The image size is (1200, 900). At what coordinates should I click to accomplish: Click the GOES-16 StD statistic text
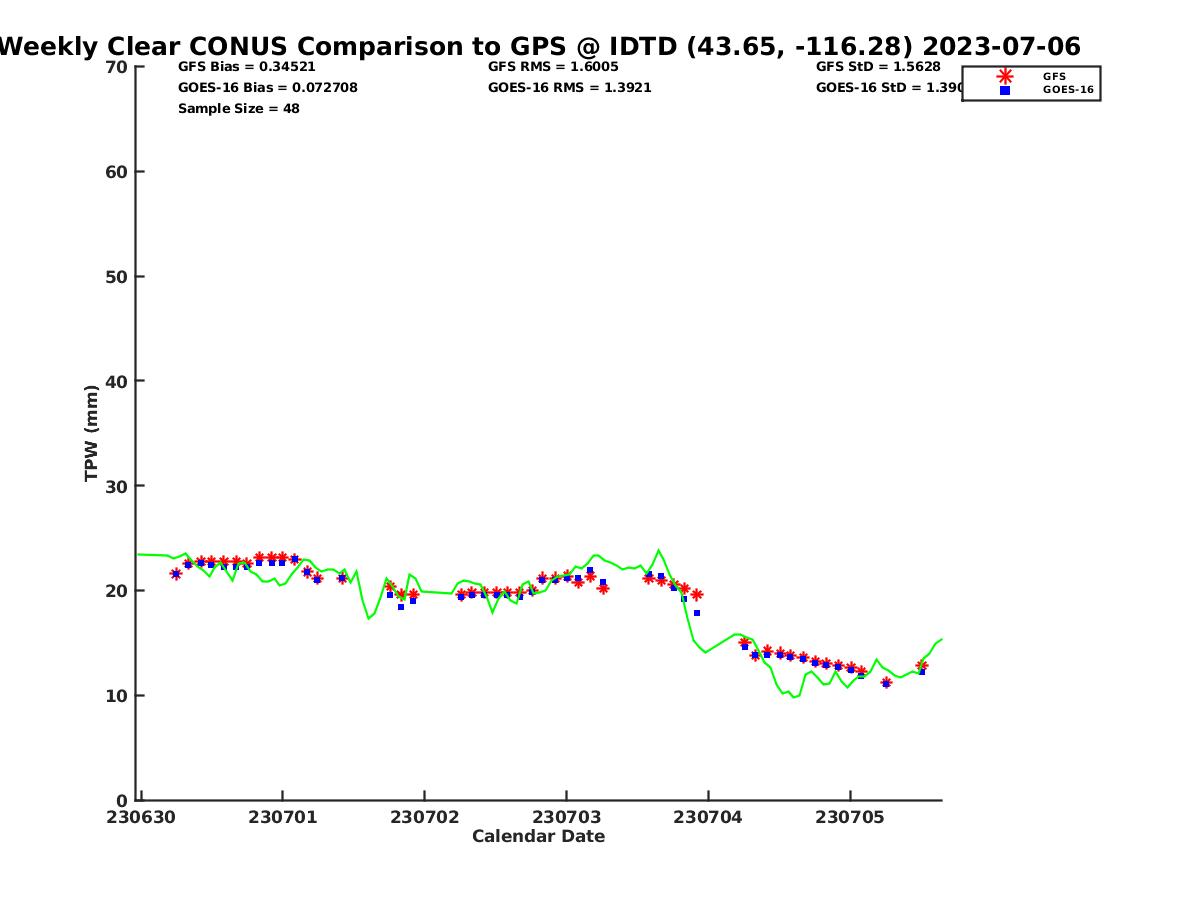pyautogui.click(x=889, y=88)
